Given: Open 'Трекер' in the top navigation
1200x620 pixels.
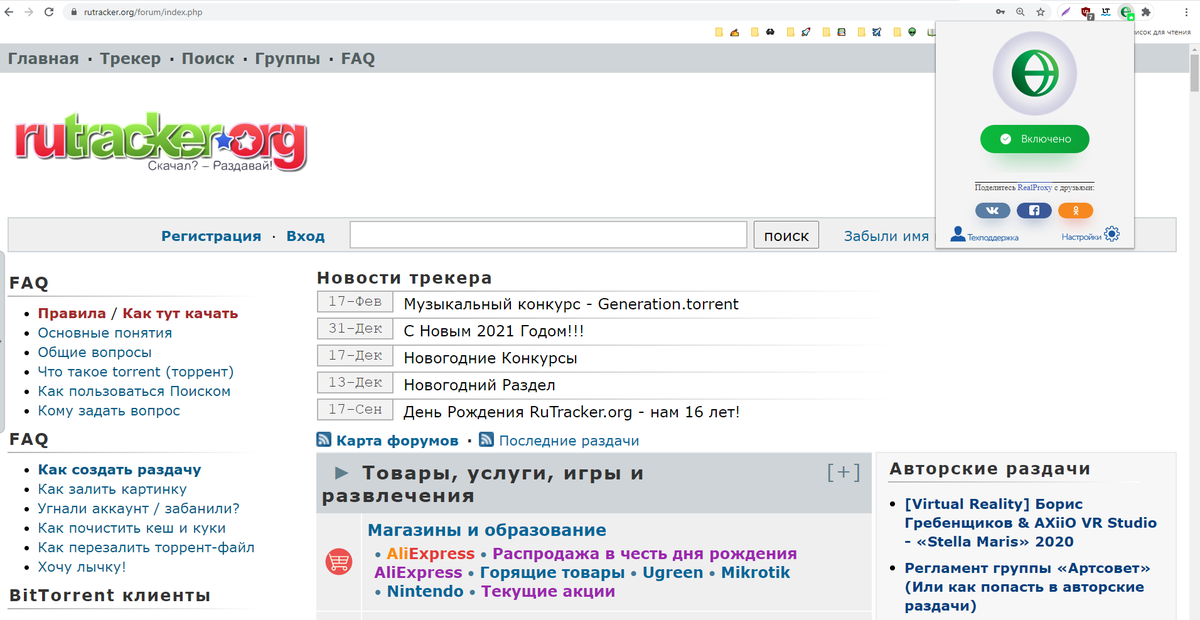Looking at the screenshot, I should (x=131, y=59).
